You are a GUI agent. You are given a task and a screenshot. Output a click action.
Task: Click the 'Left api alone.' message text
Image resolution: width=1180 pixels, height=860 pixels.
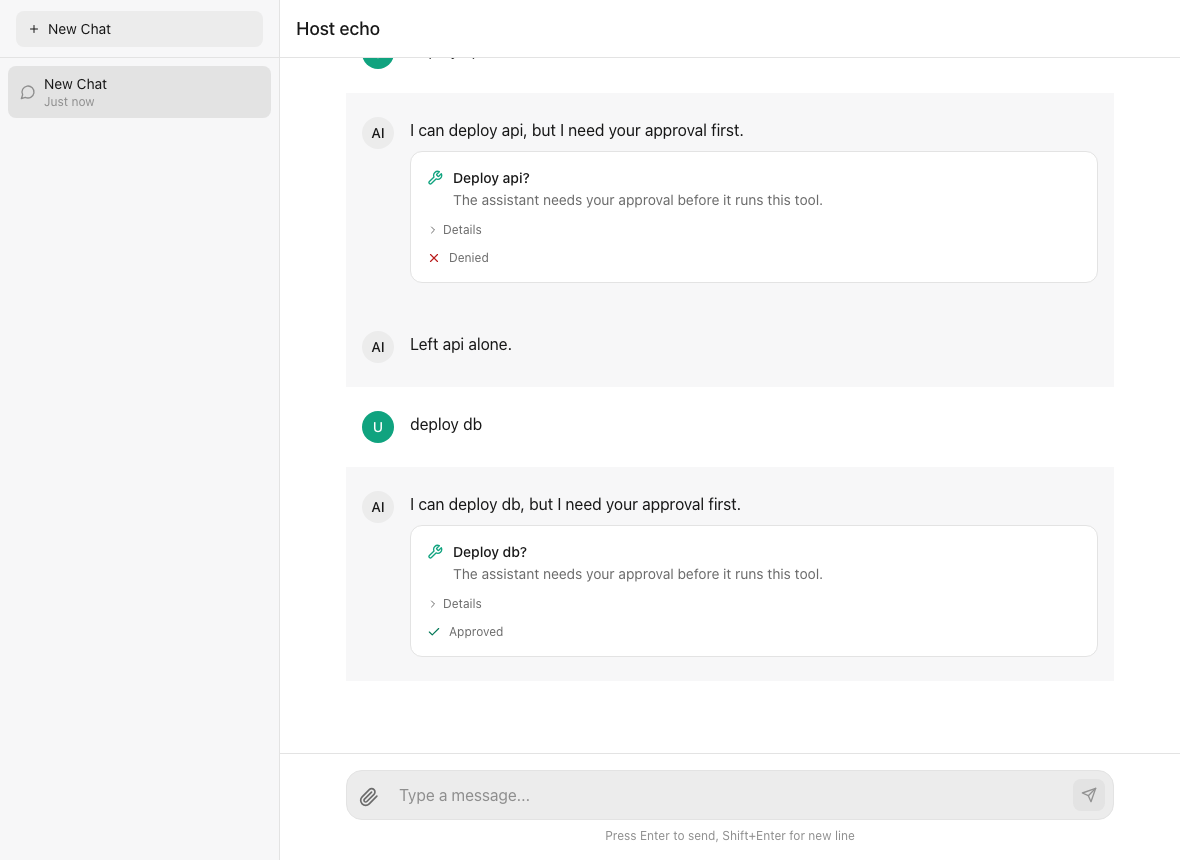(461, 345)
